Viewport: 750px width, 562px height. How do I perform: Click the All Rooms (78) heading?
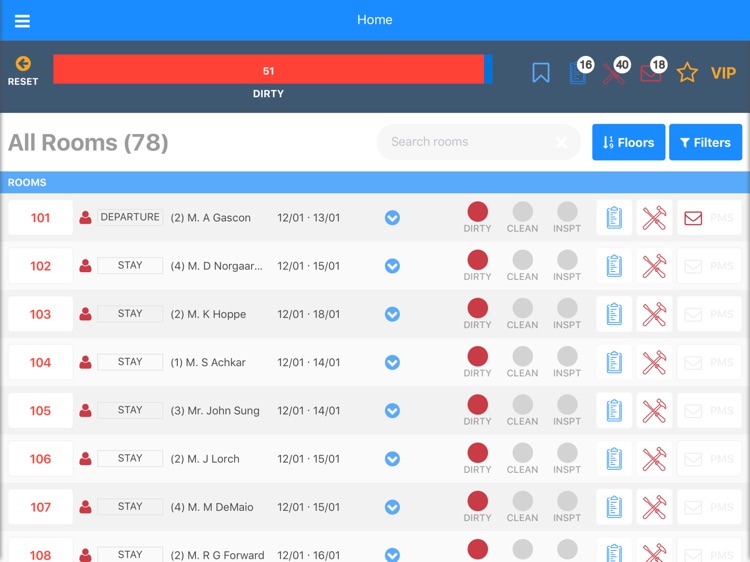pyautogui.click(x=88, y=143)
